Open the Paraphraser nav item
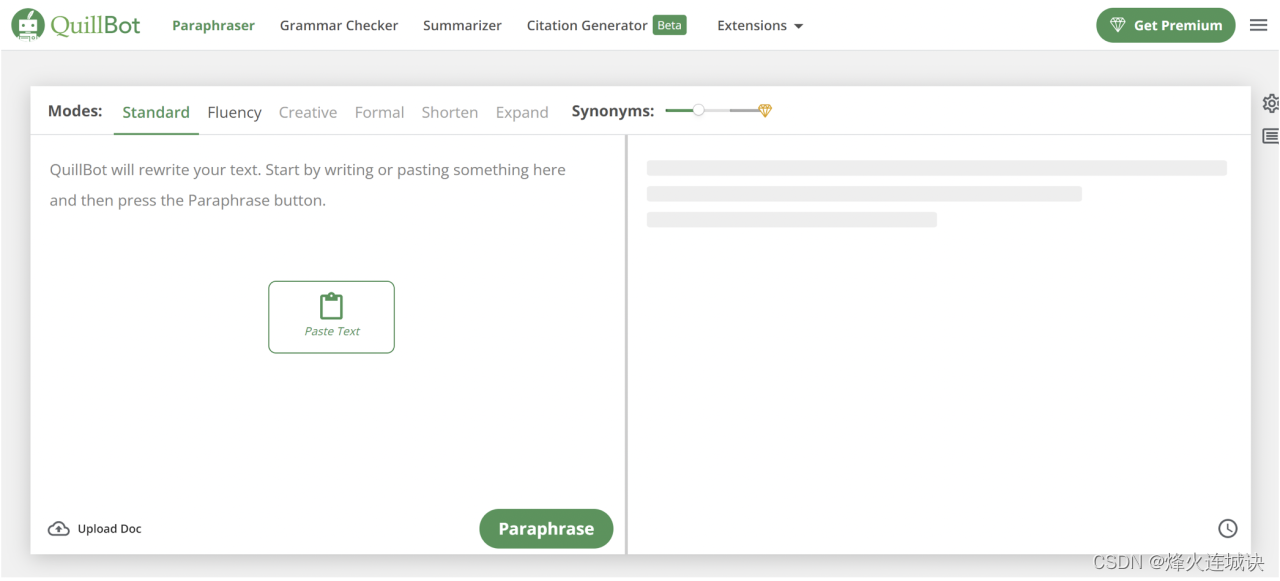The image size is (1280, 581). 213,25
